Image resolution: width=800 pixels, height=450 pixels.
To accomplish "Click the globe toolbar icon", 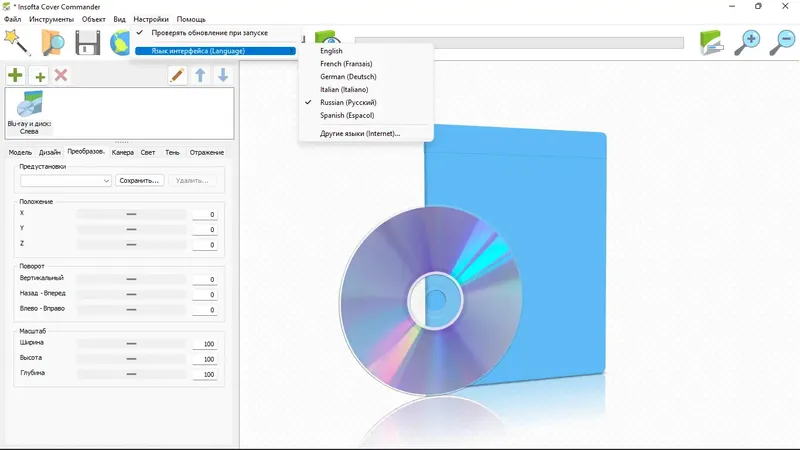I will coord(120,43).
